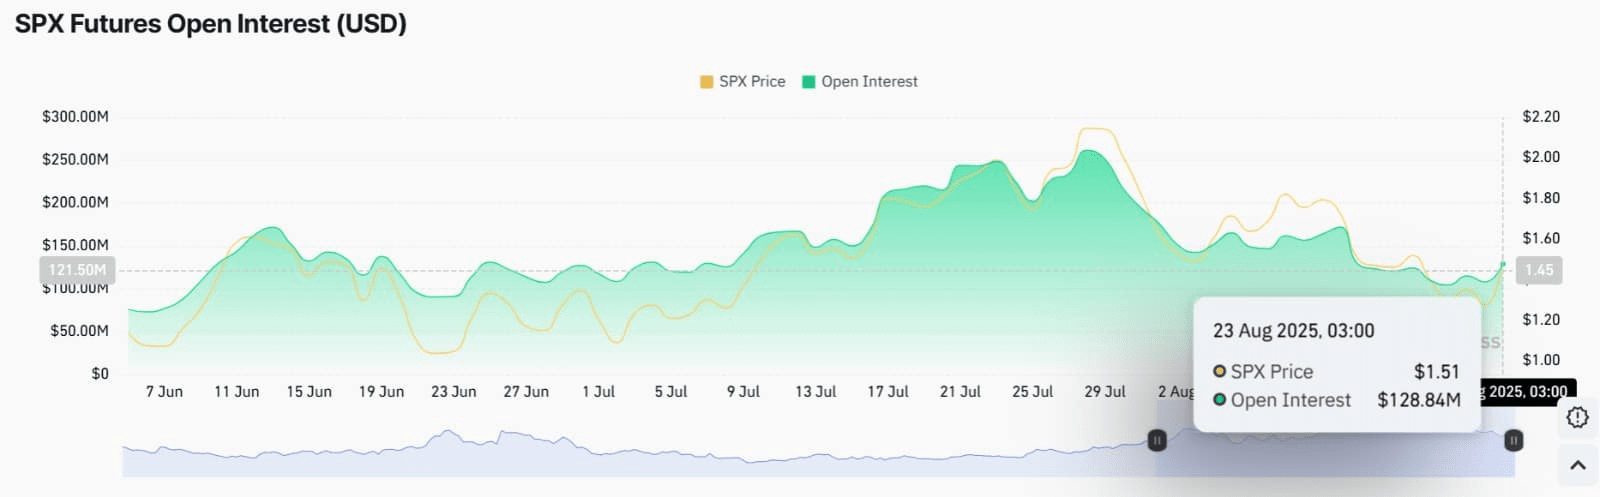Click the 29 Jul date label
1600x497 pixels.
click(x=1105, y=392)
